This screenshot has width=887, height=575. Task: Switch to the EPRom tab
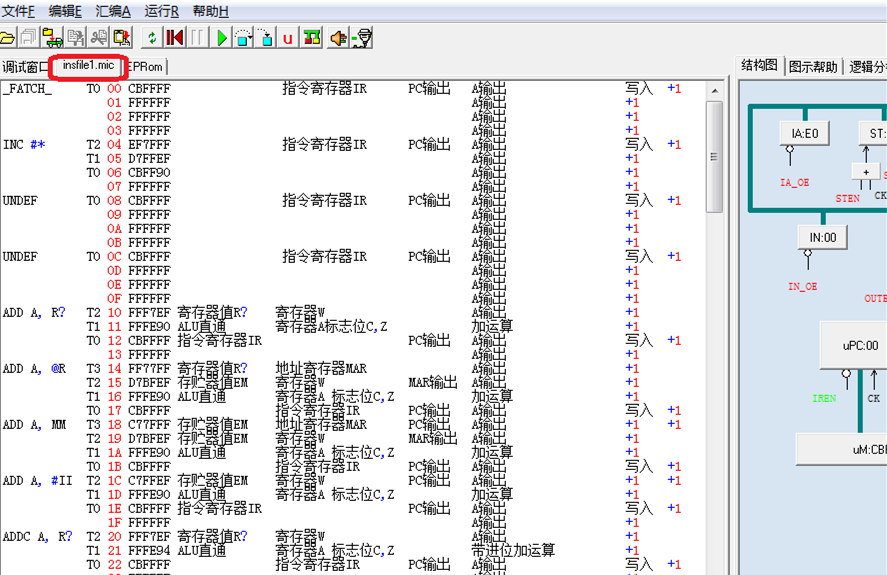pyautogui.click(x=146, y=67)
